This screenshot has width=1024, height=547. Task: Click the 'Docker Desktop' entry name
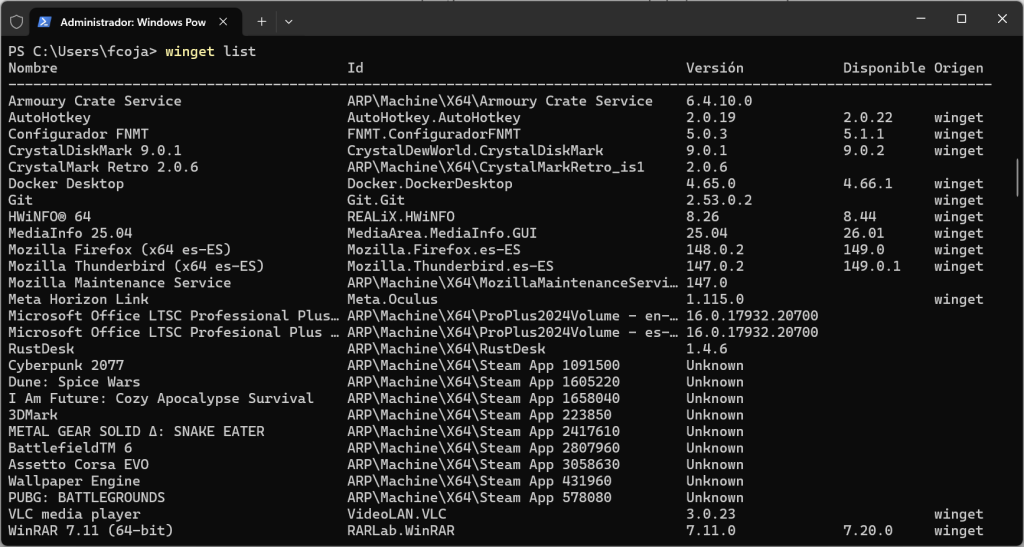pyautogui.click(x=66, y=184)
